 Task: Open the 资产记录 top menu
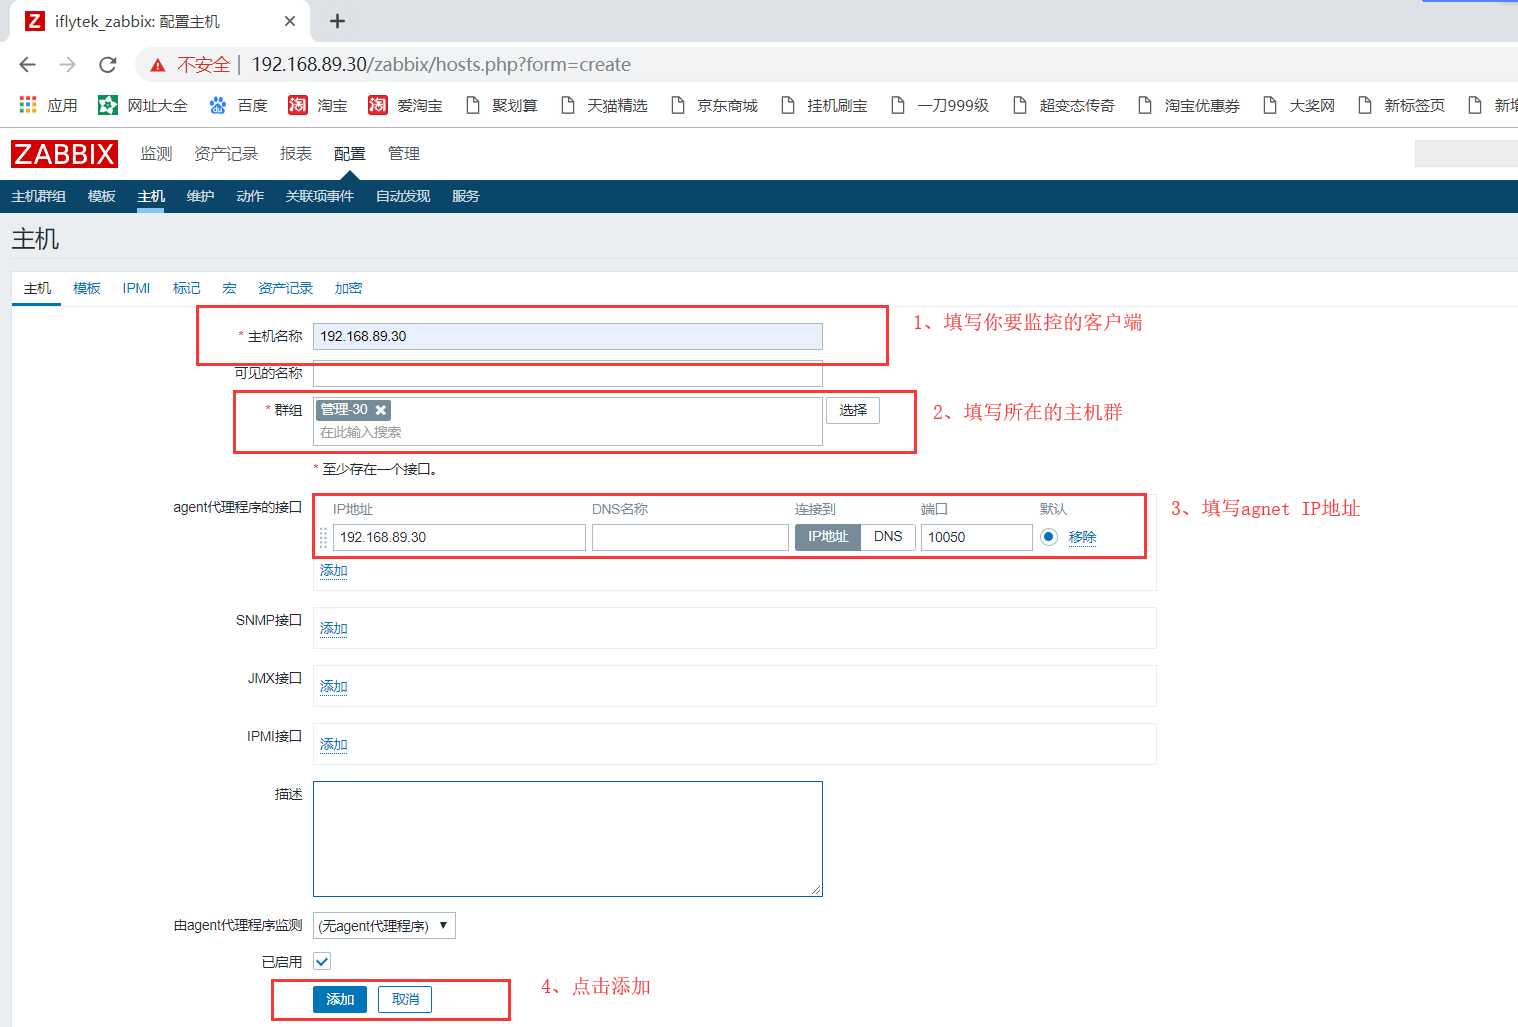coord(226,153)
